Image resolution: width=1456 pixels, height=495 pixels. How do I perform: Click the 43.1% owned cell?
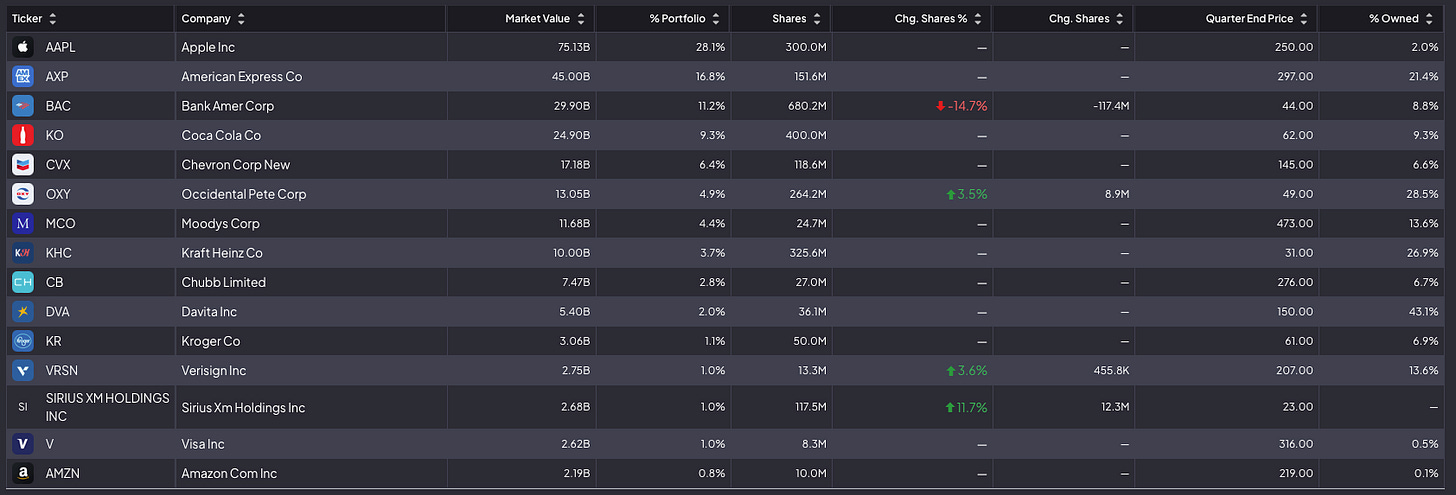click(x=1424, y=312)
